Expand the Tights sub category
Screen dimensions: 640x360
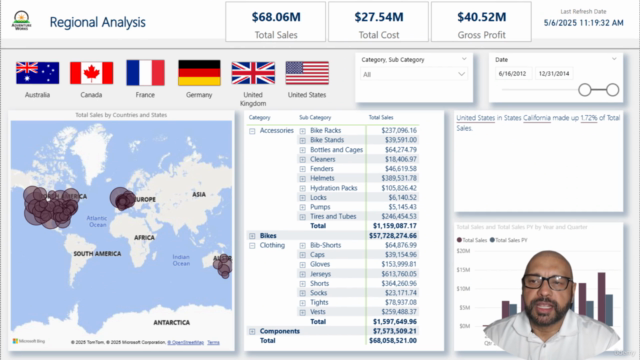pyautogui.click(x=302, y=303)
